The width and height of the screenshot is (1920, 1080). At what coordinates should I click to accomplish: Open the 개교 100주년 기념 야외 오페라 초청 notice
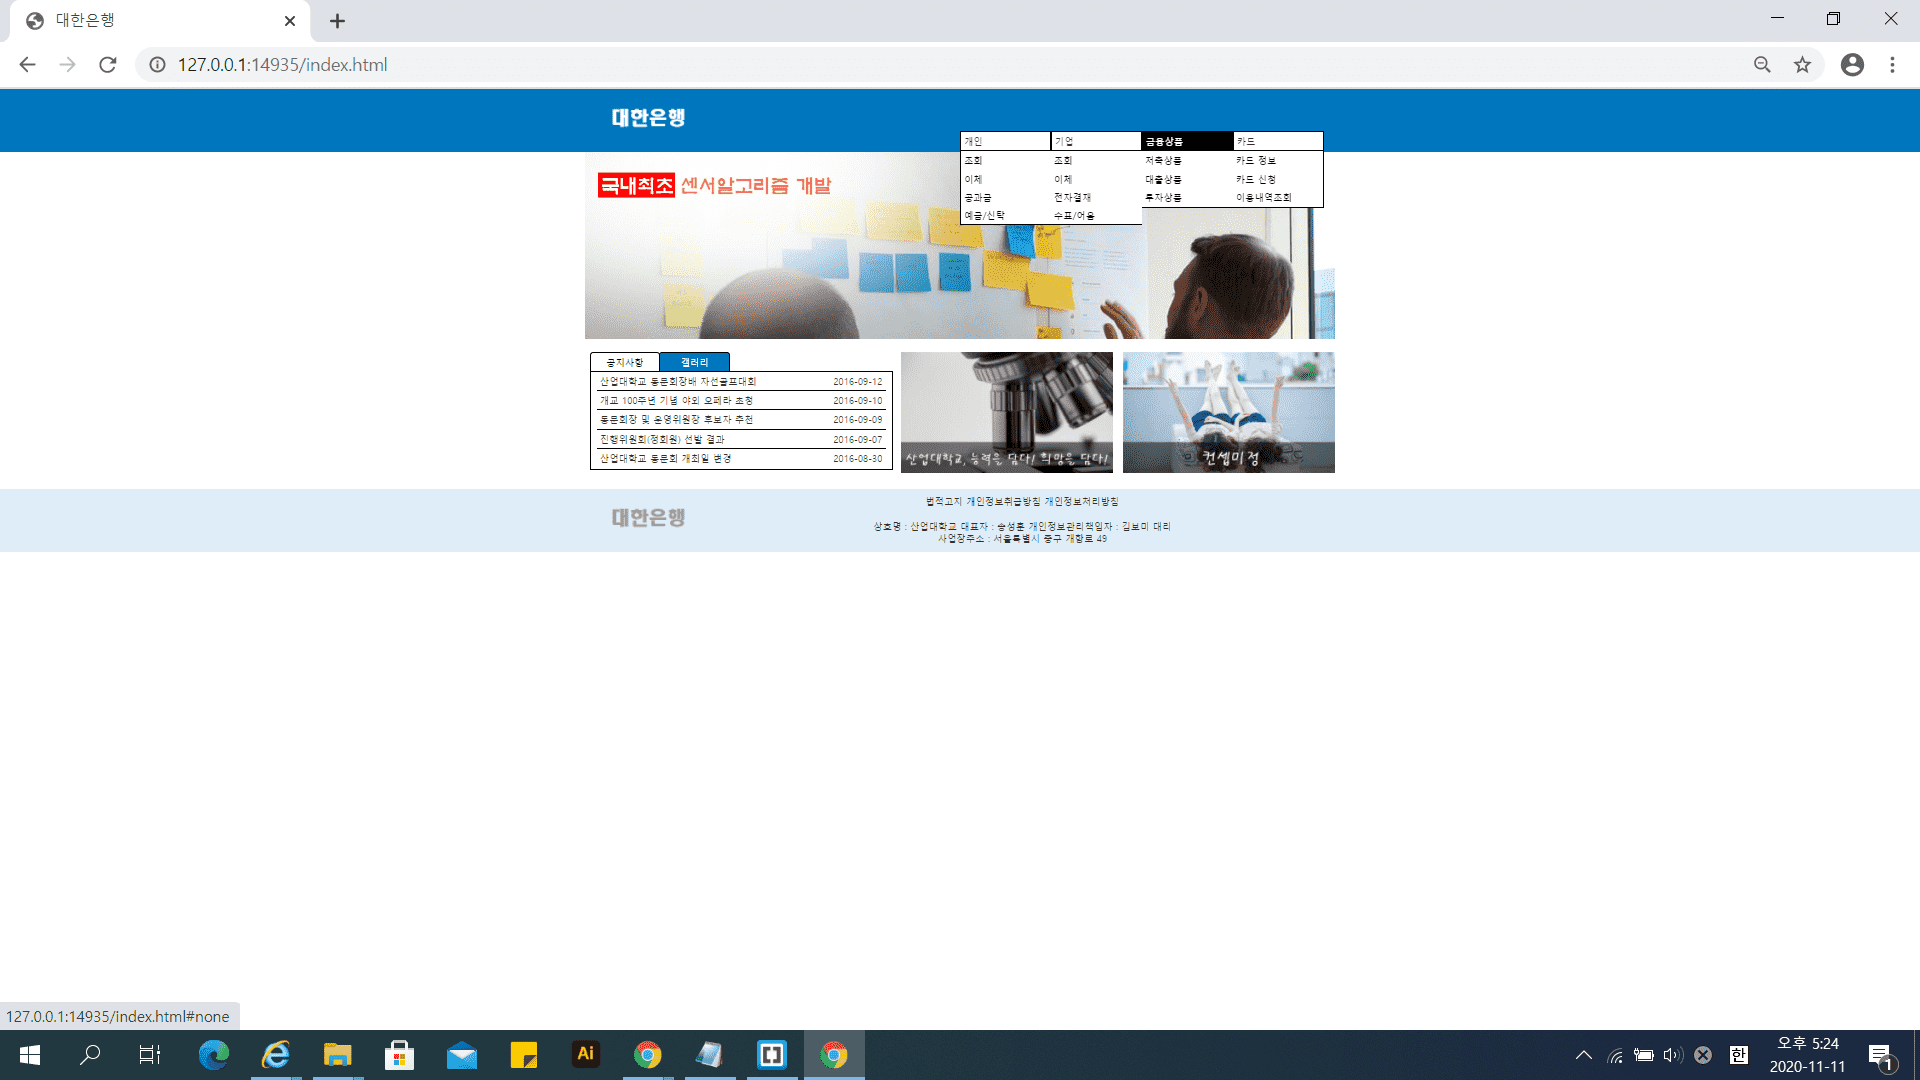676,400
